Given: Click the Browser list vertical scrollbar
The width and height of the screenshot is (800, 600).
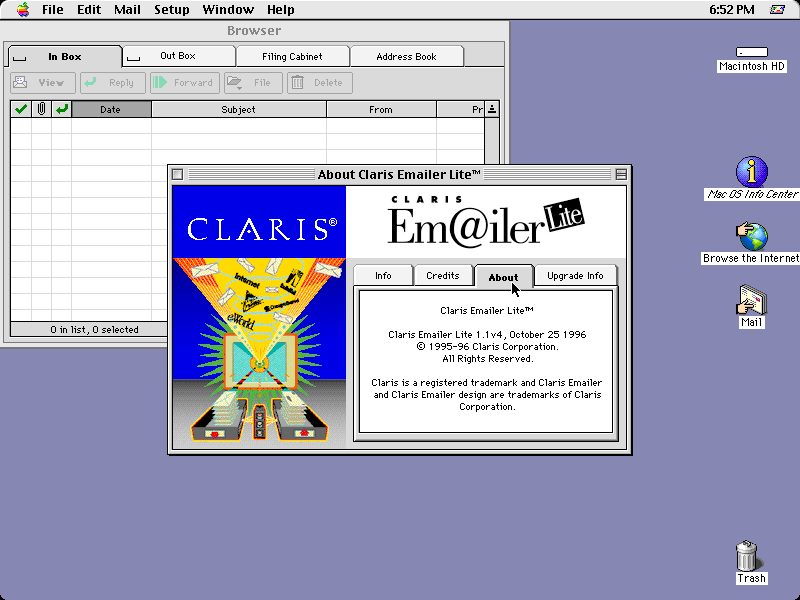Looking at the screenshot, I should coord(492,141).
